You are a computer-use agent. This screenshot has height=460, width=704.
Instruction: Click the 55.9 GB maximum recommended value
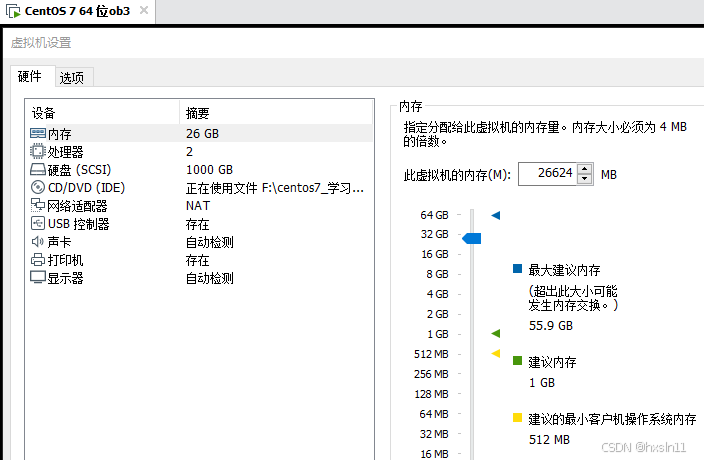click(x=551, y=325)
